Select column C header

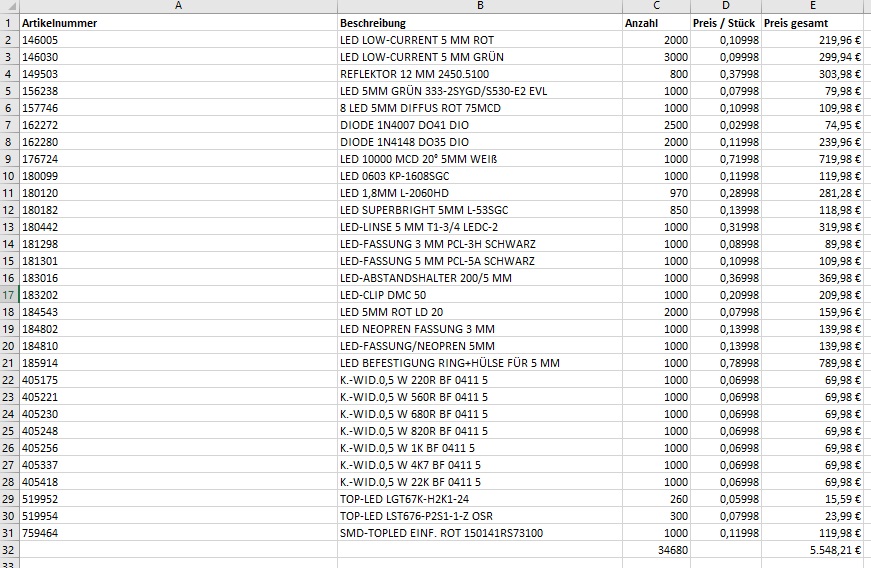656,6
